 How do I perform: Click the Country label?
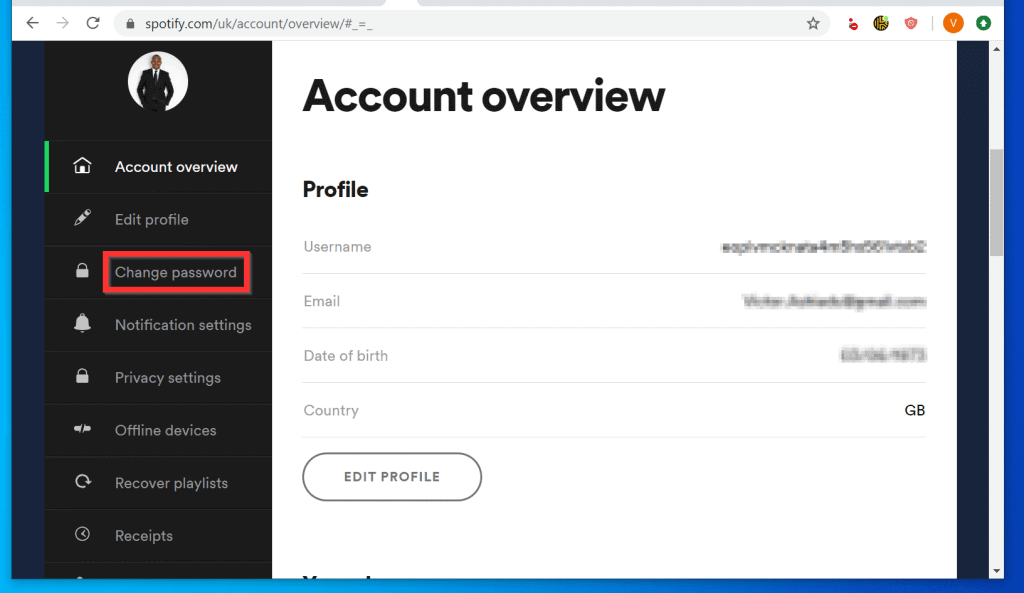[x=331, y=411]
